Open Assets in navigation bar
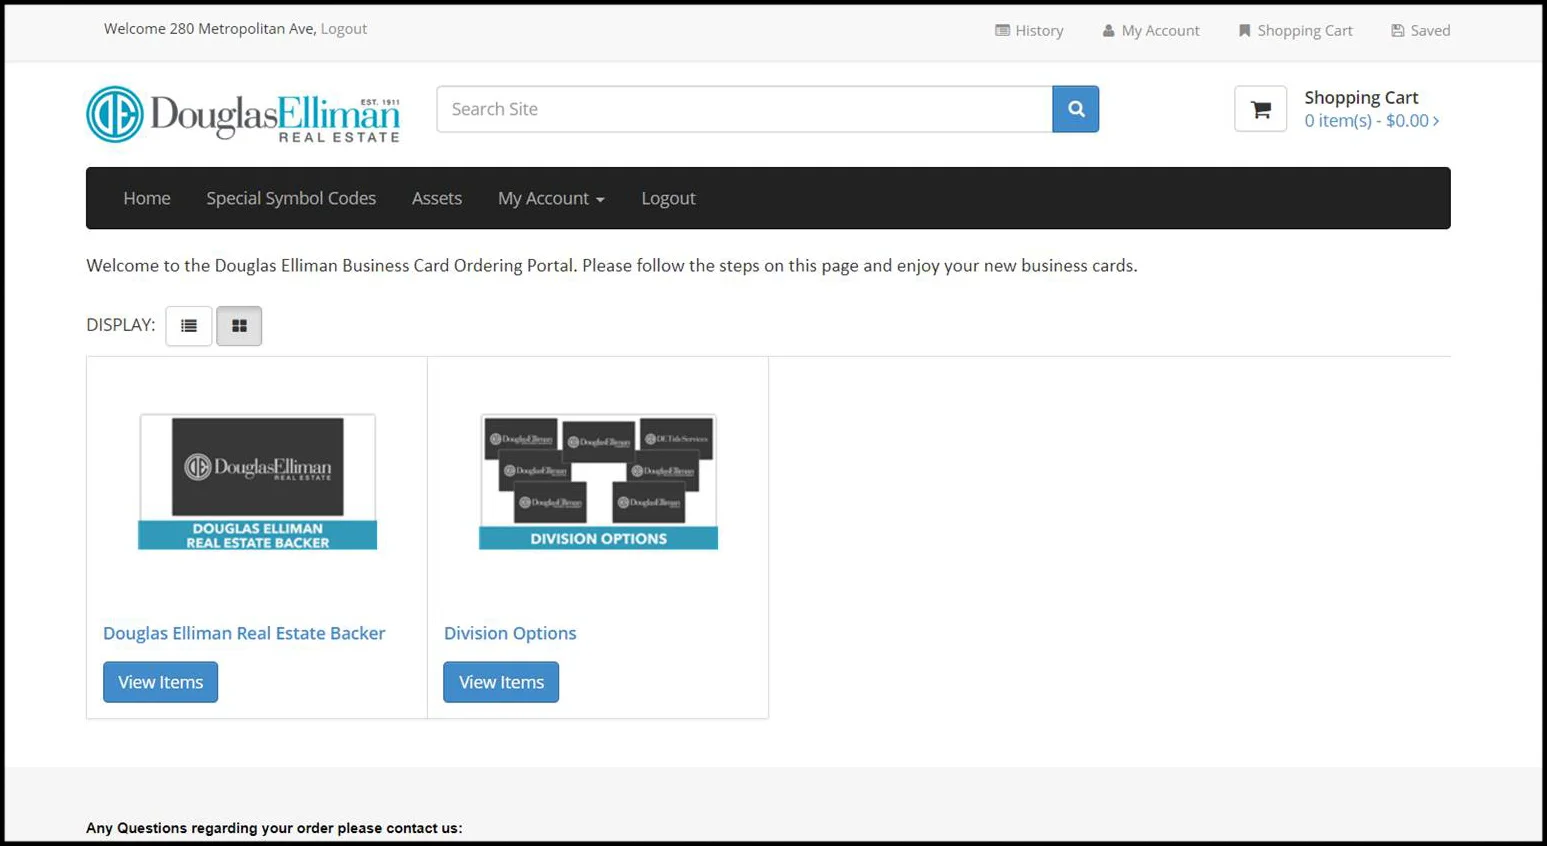This screenshot has width=1547, height=846. pyautogui.click(x=437, y=198)
